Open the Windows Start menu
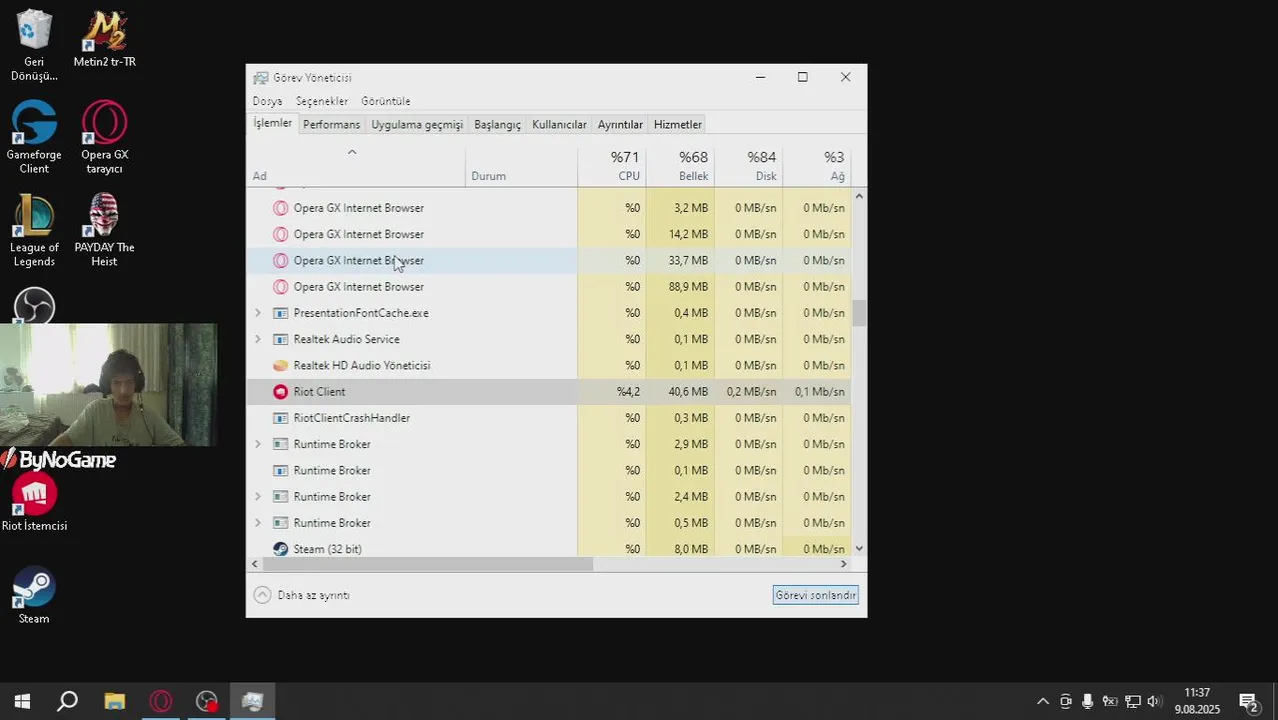 tap(22, 702)
